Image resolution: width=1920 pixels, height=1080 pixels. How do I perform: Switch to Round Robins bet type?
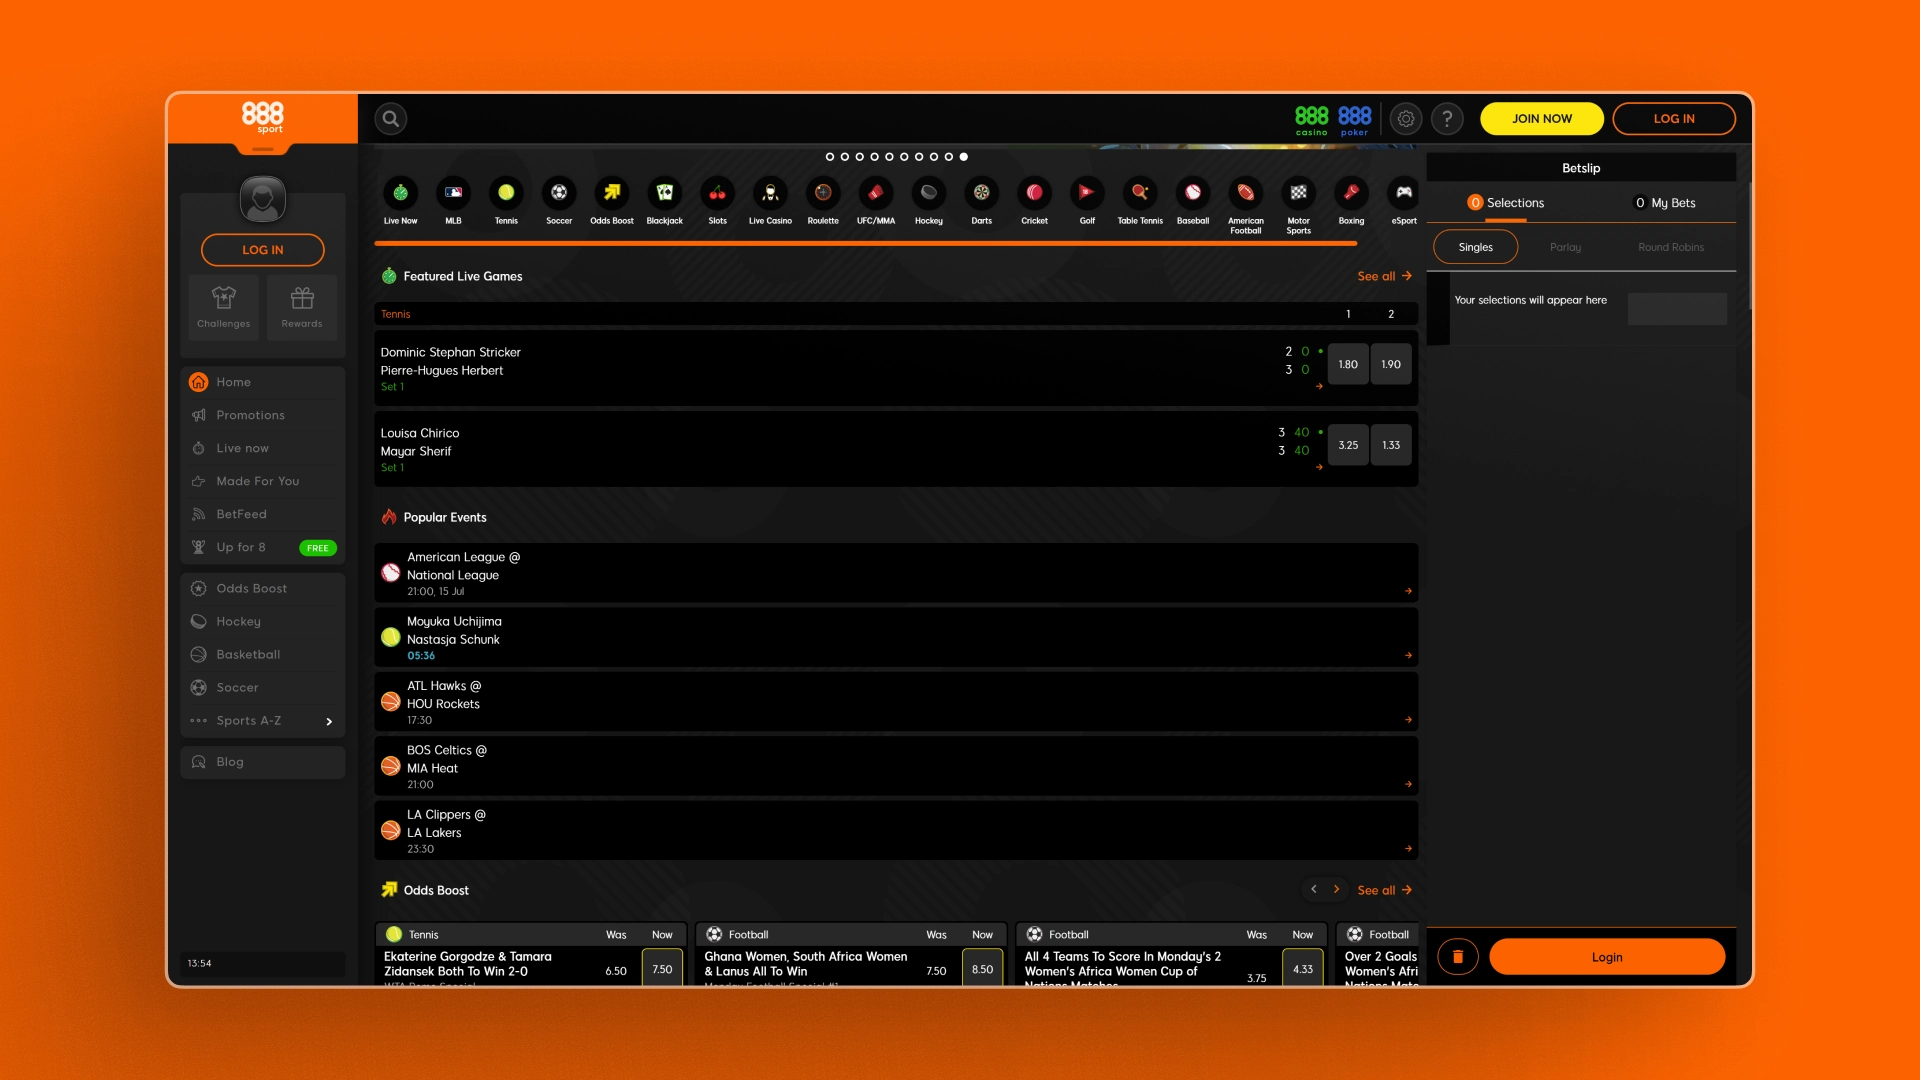[1671, 247]
